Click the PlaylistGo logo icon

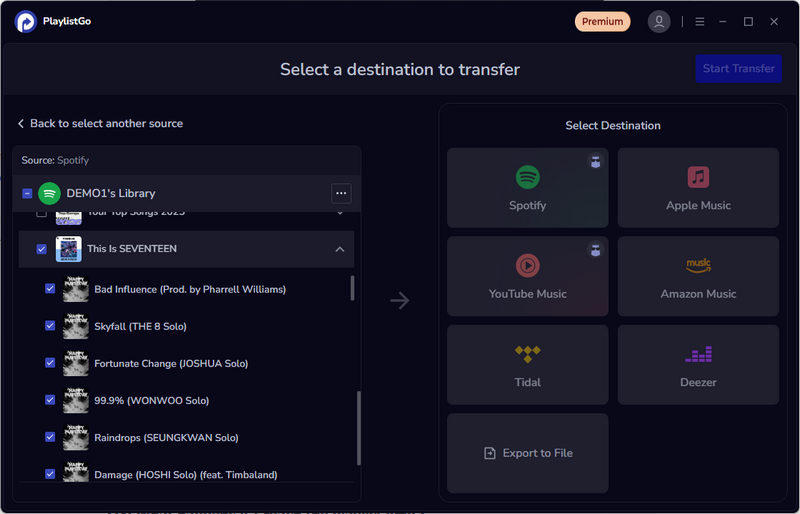pyautogui.click(x=26, y=21)
